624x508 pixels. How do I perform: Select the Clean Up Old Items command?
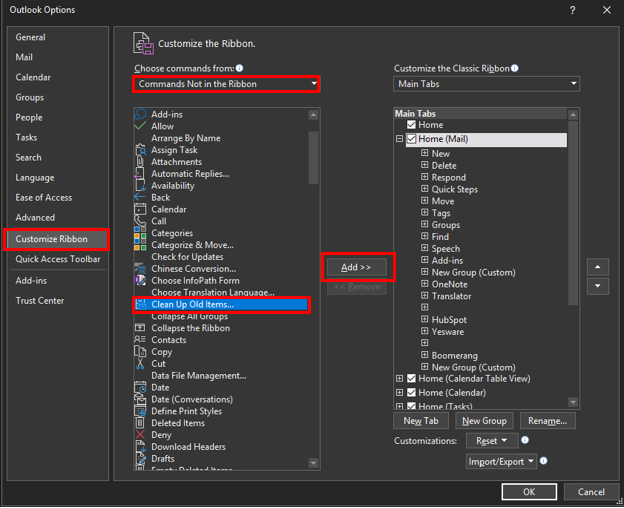pyautogui.click(x=222, y=305)
